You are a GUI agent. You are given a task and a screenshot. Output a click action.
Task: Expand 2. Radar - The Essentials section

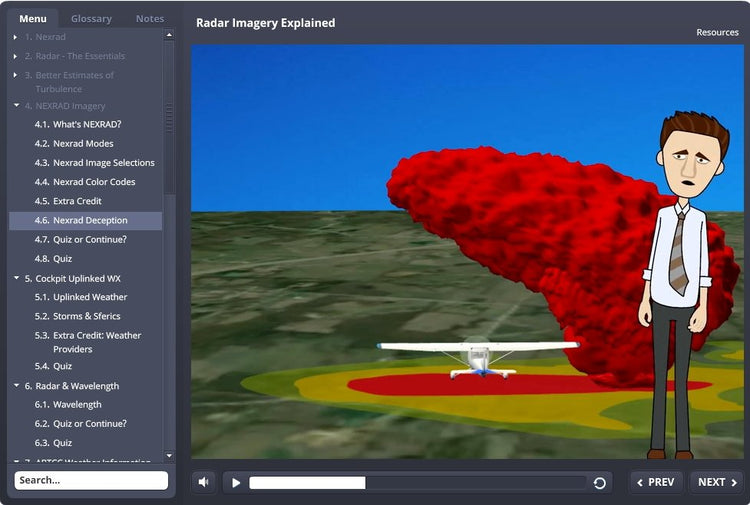pos(16,56)
